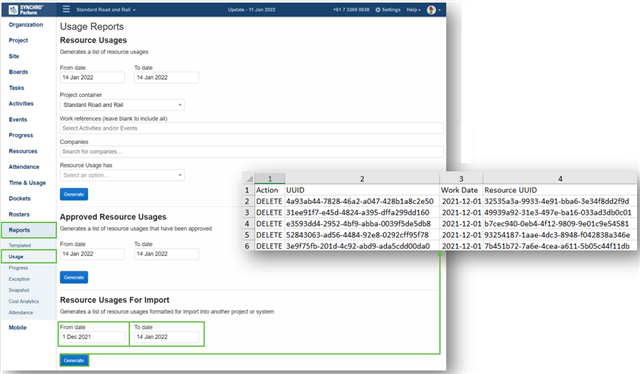
Task: Click the Work Date header cell
Action: 461,190
